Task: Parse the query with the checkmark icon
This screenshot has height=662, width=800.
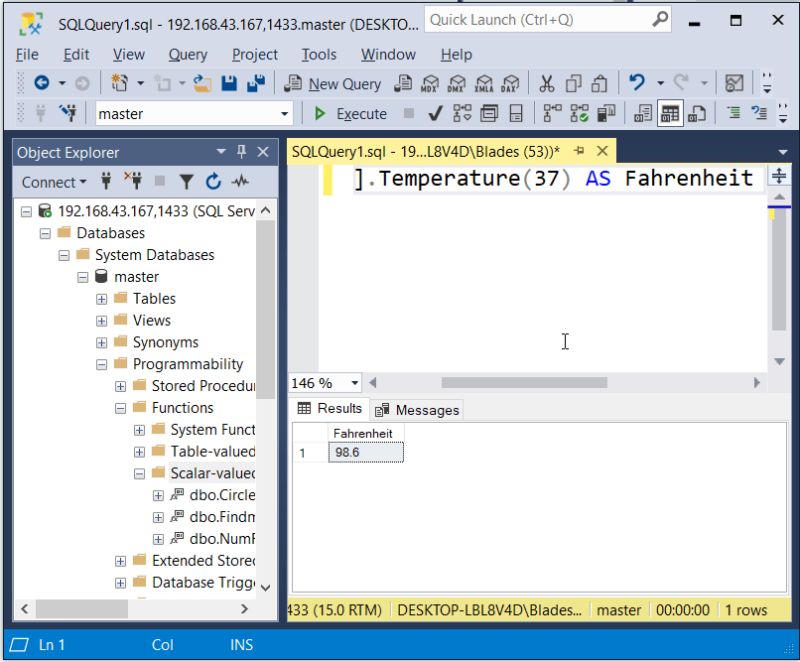Action: (436, 113)
